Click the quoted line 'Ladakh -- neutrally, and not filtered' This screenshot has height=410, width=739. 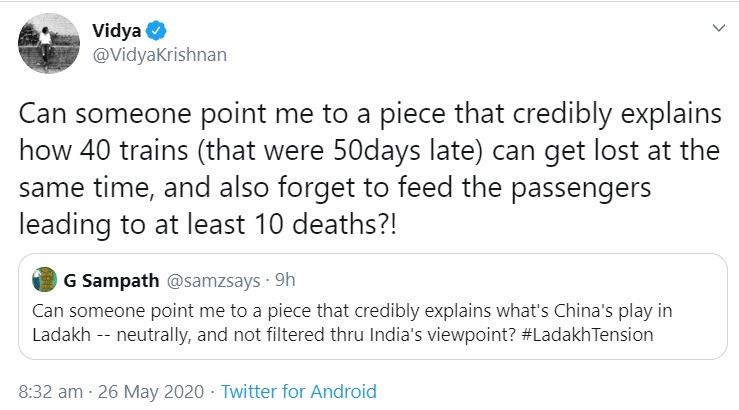(x=250, y=335)
